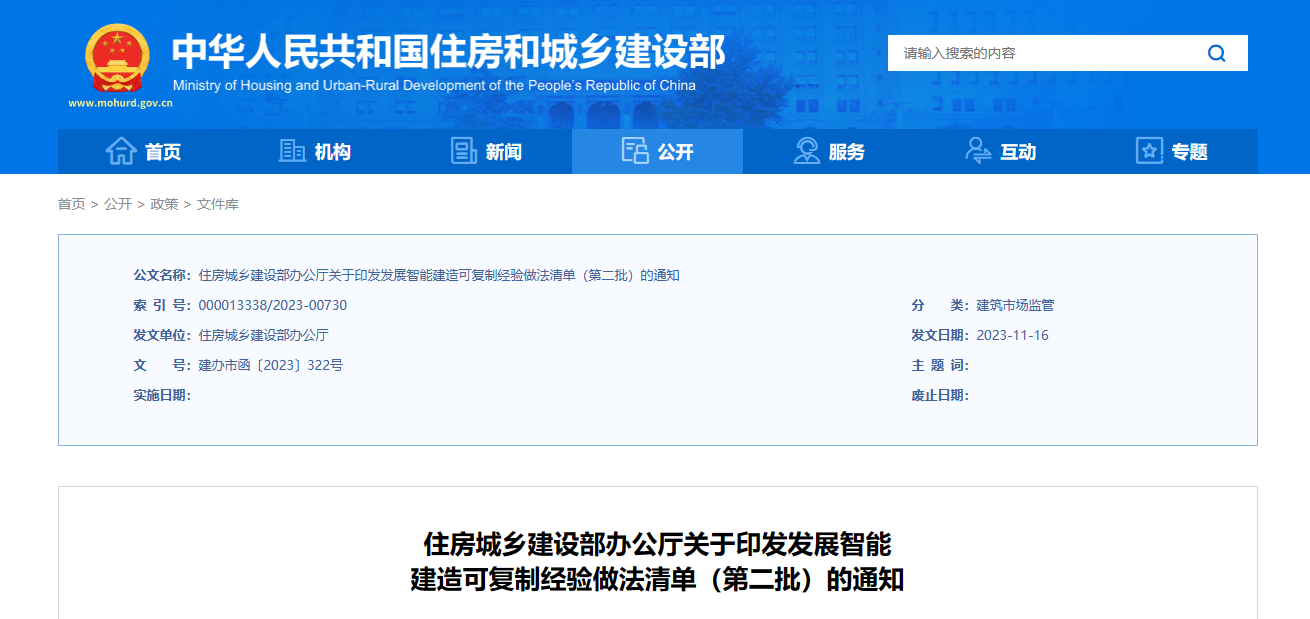Click the English ministry name subtitle
Viewport: 1310px width, 619px height.
434,85
